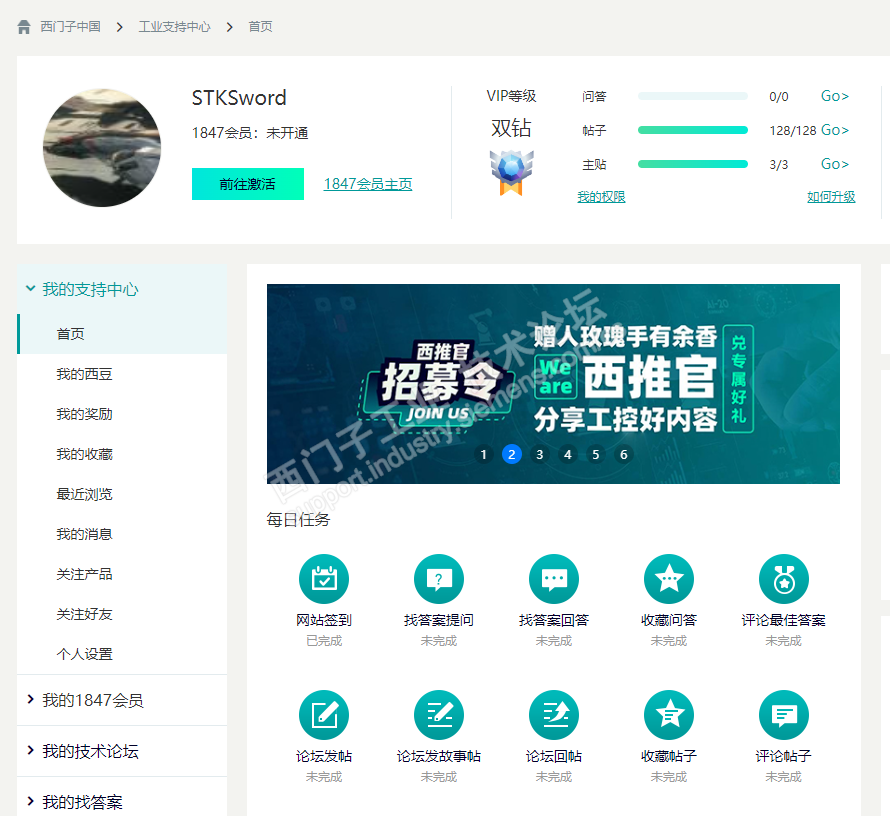Screen dimensions: 890x816
Task: Click the active banner slide 2 dot
Action: (512, 455)
